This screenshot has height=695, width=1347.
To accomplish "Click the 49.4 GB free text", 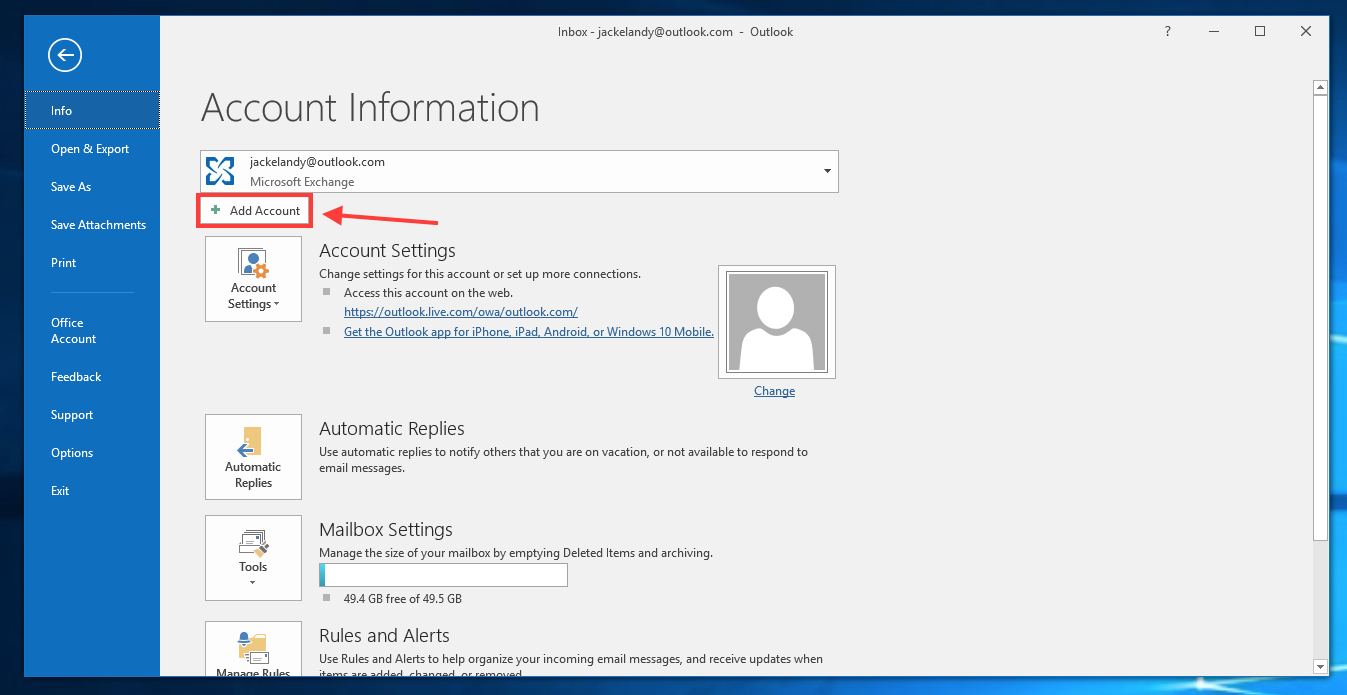I will tap(403, 599).
